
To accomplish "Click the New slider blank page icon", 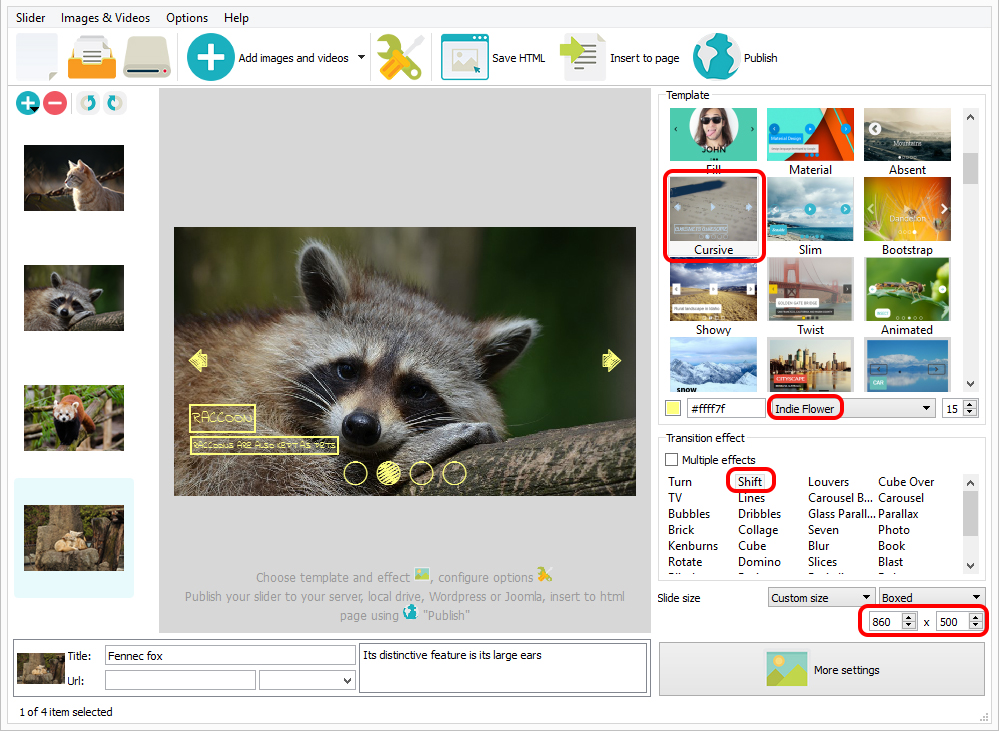I will point(37,57).
